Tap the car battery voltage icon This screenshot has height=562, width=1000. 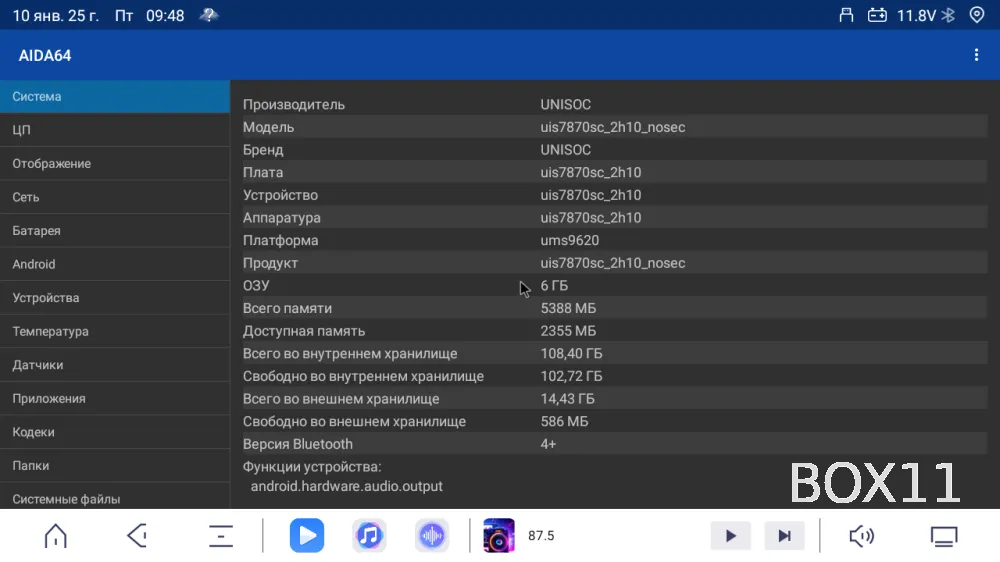tap(877, 15)
